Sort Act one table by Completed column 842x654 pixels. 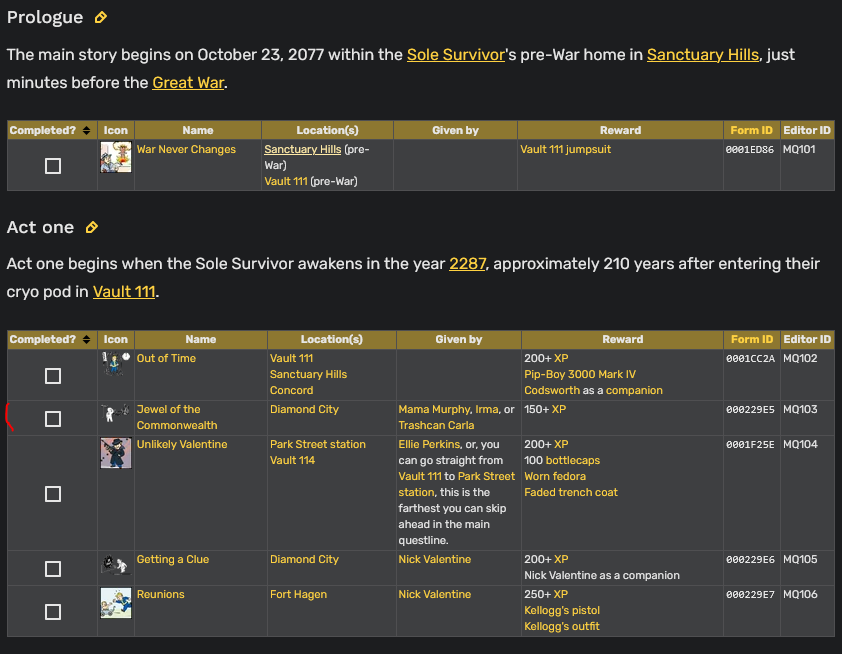[x=86, y=340]
